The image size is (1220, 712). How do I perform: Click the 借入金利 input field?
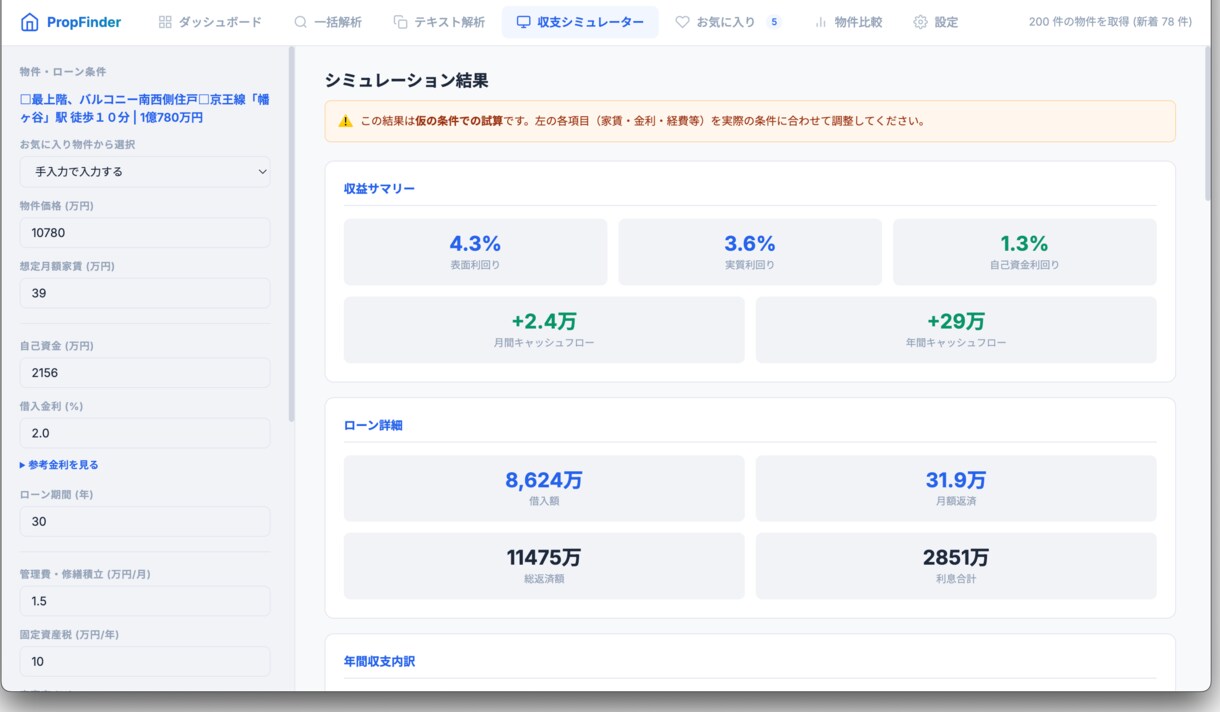tap(145, 433)
